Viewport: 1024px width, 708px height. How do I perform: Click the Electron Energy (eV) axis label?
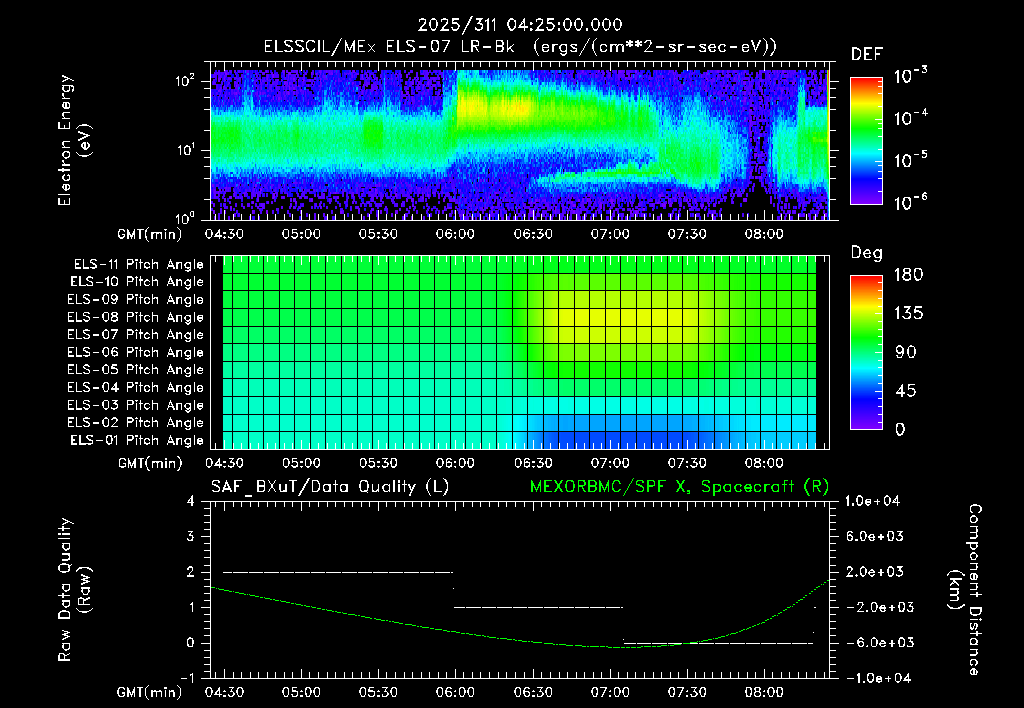tap(74, 140)
